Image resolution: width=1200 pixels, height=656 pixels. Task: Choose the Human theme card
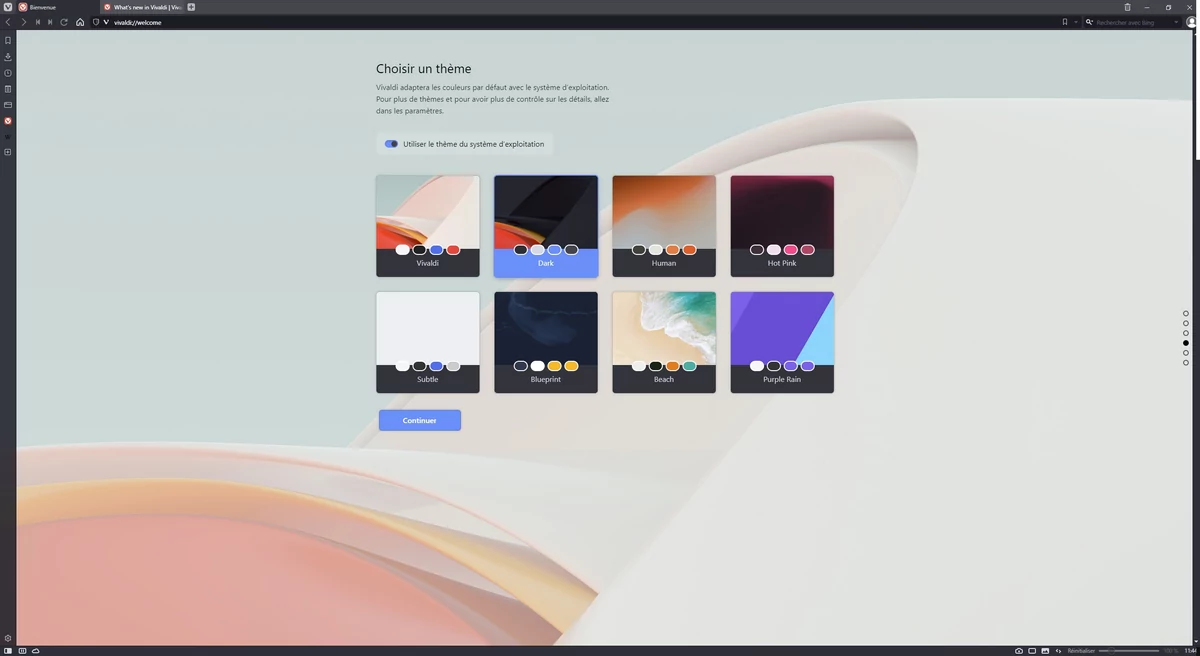[x=664, y=226]
